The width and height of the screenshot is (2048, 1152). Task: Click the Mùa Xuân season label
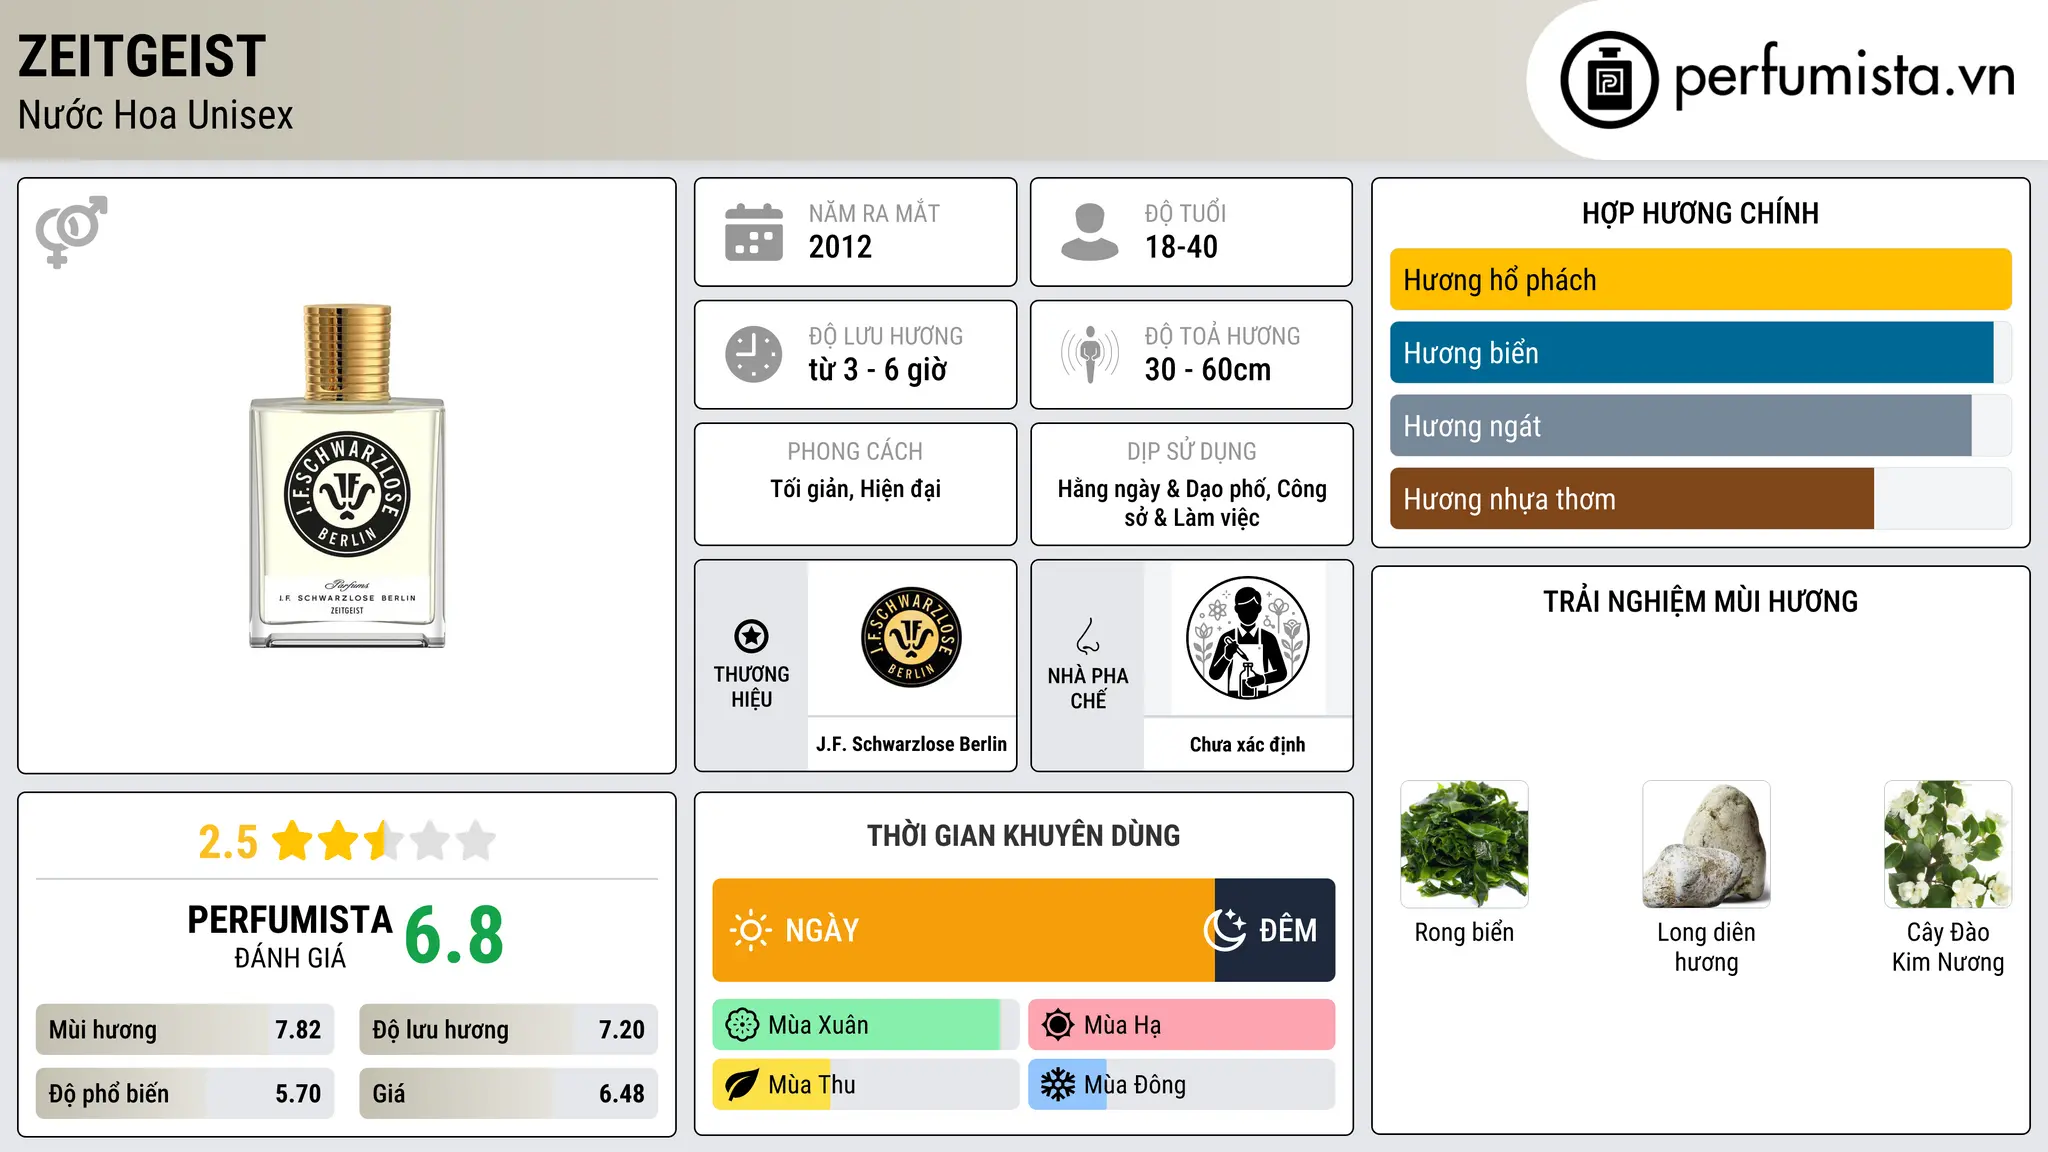click(x=818, y=1025)
